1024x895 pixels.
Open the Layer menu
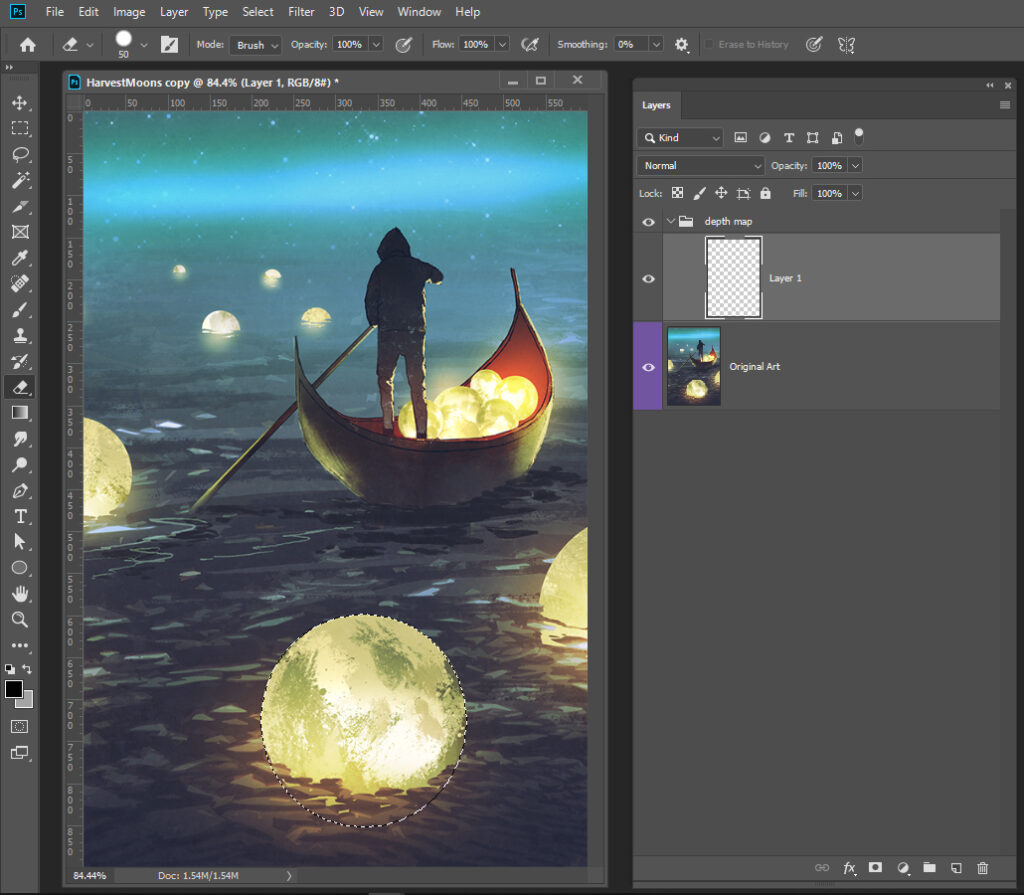[174, 12]
